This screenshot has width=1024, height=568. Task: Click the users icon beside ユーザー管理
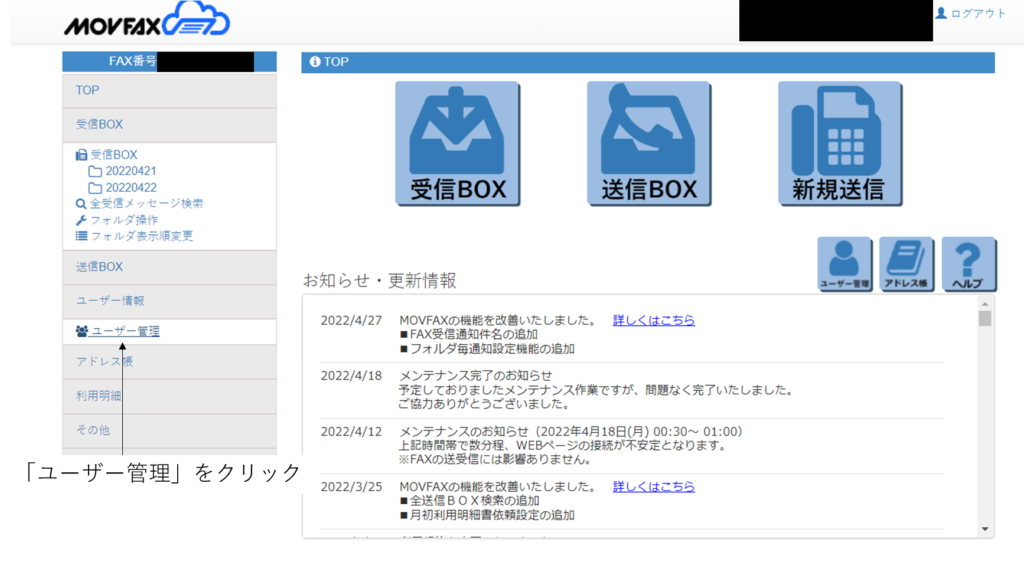(82, 331)
